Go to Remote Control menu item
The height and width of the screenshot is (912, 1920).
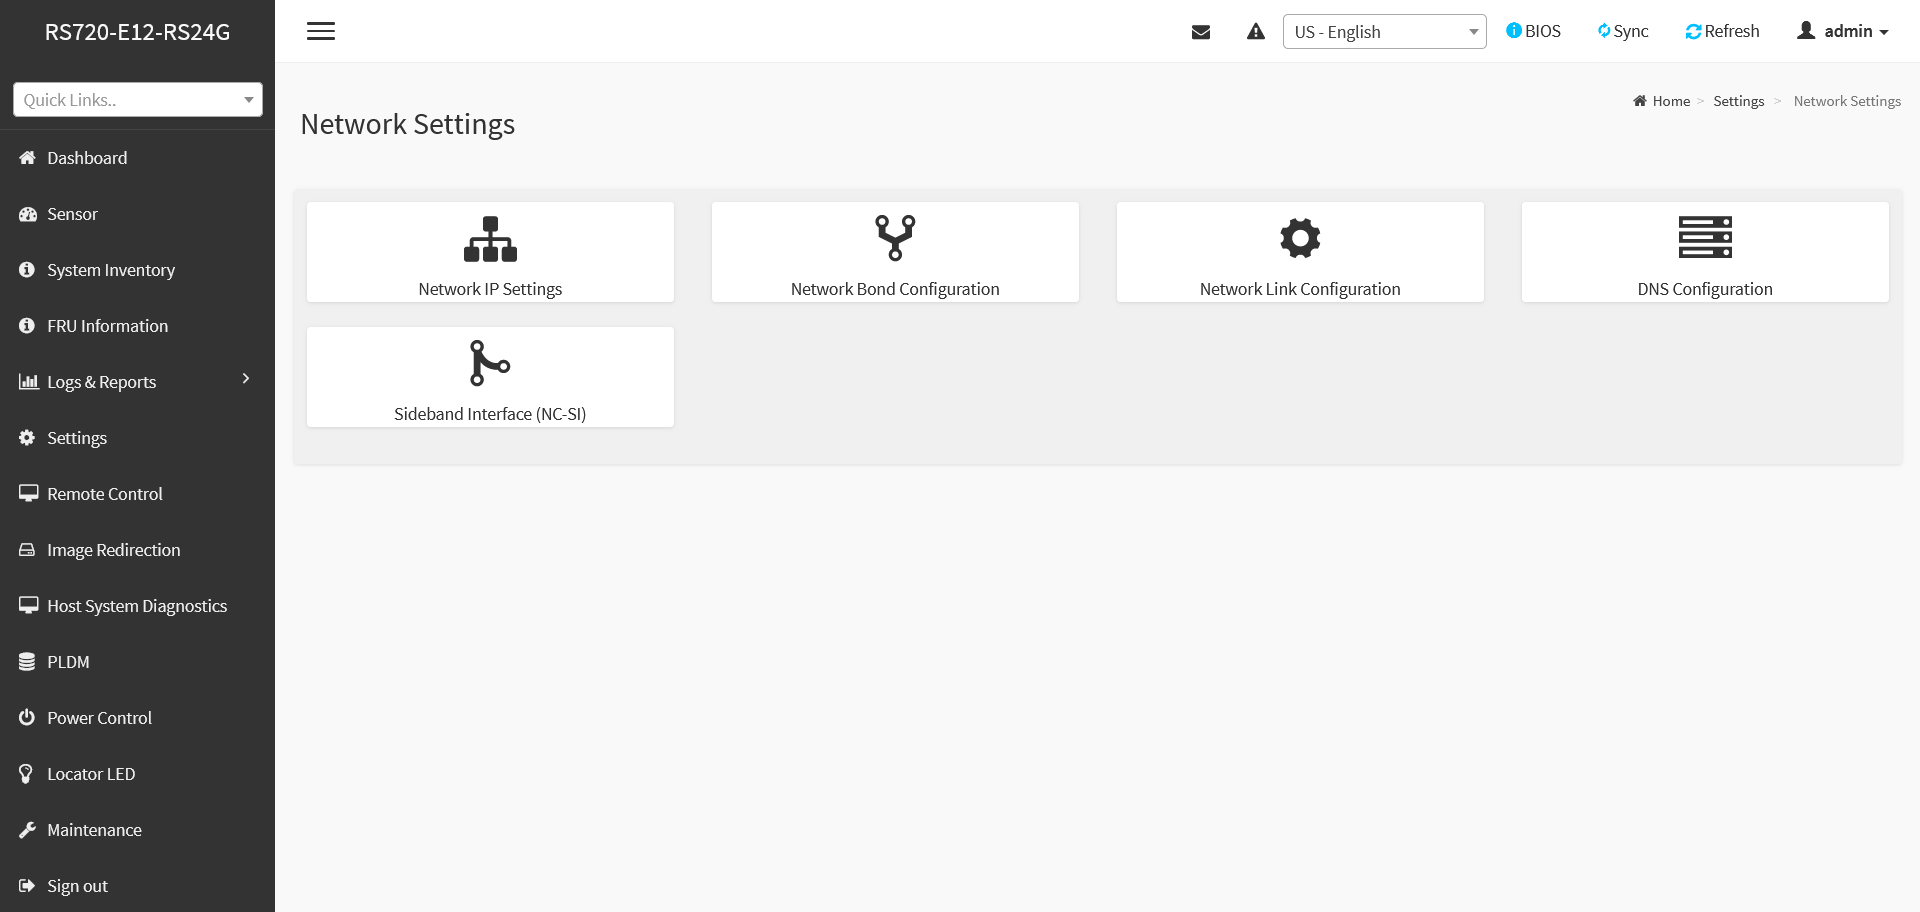coord(104,494)
